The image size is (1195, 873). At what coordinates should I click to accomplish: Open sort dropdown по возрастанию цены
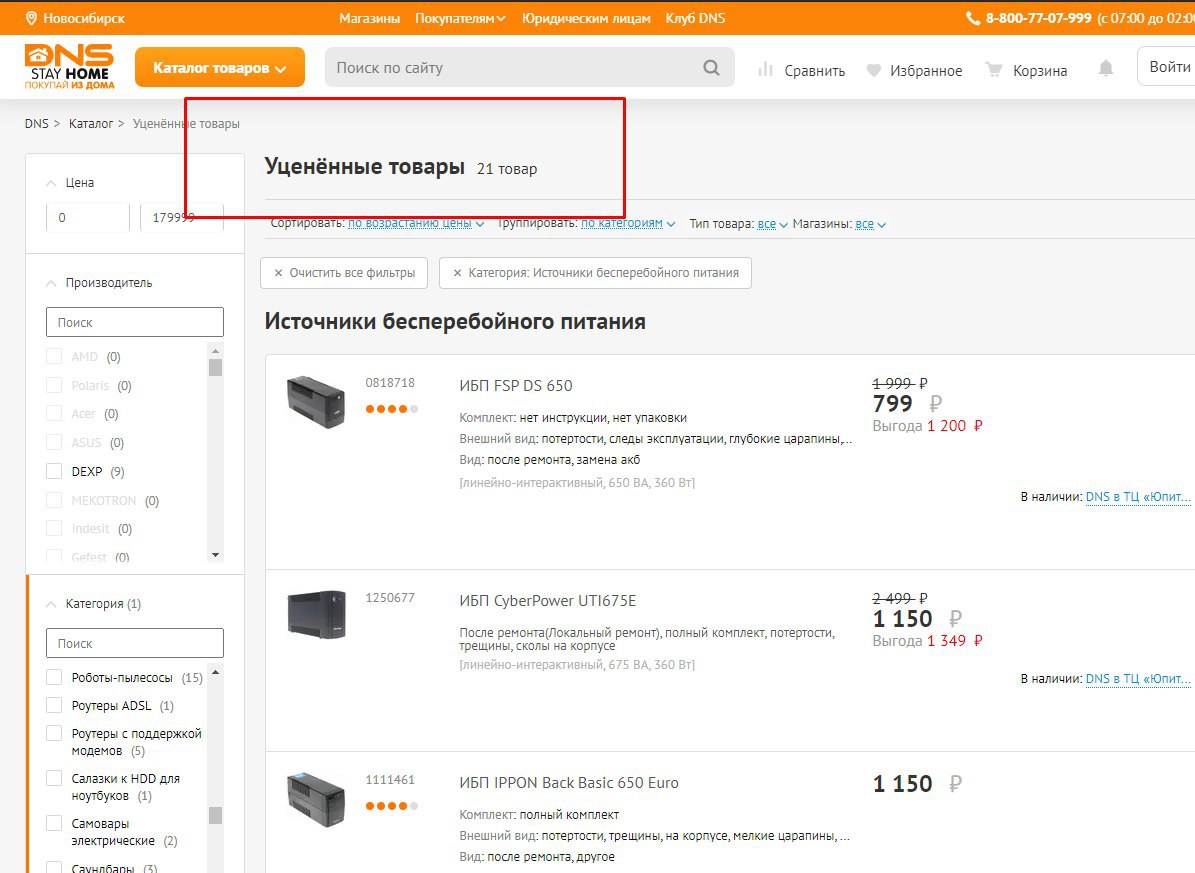tap(415, 223)
